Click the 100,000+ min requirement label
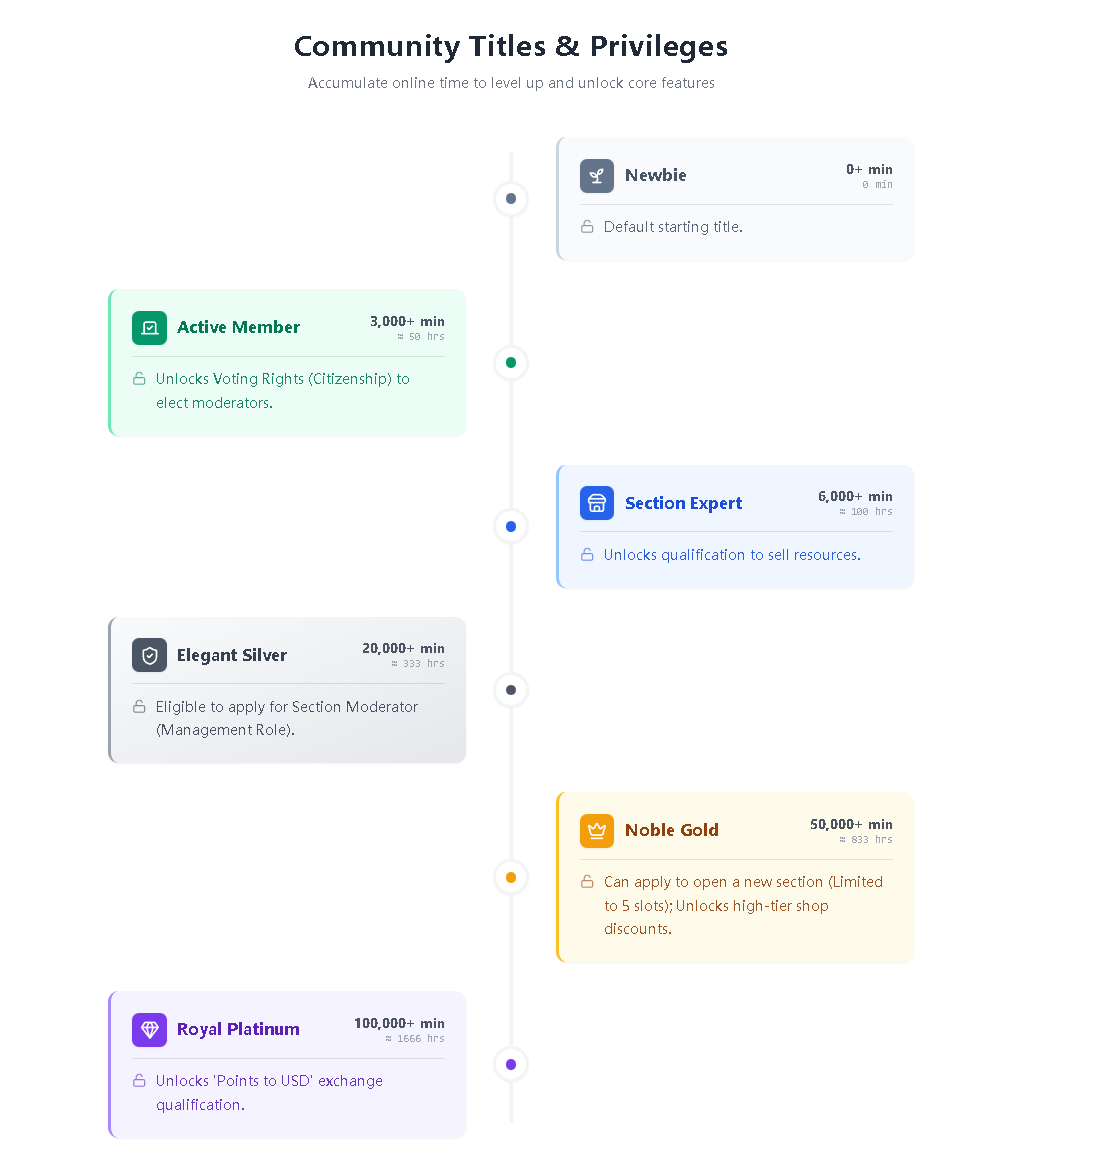This screenshot has height=1162, width=1113. pyautogui.click(x=399, y=1024)
